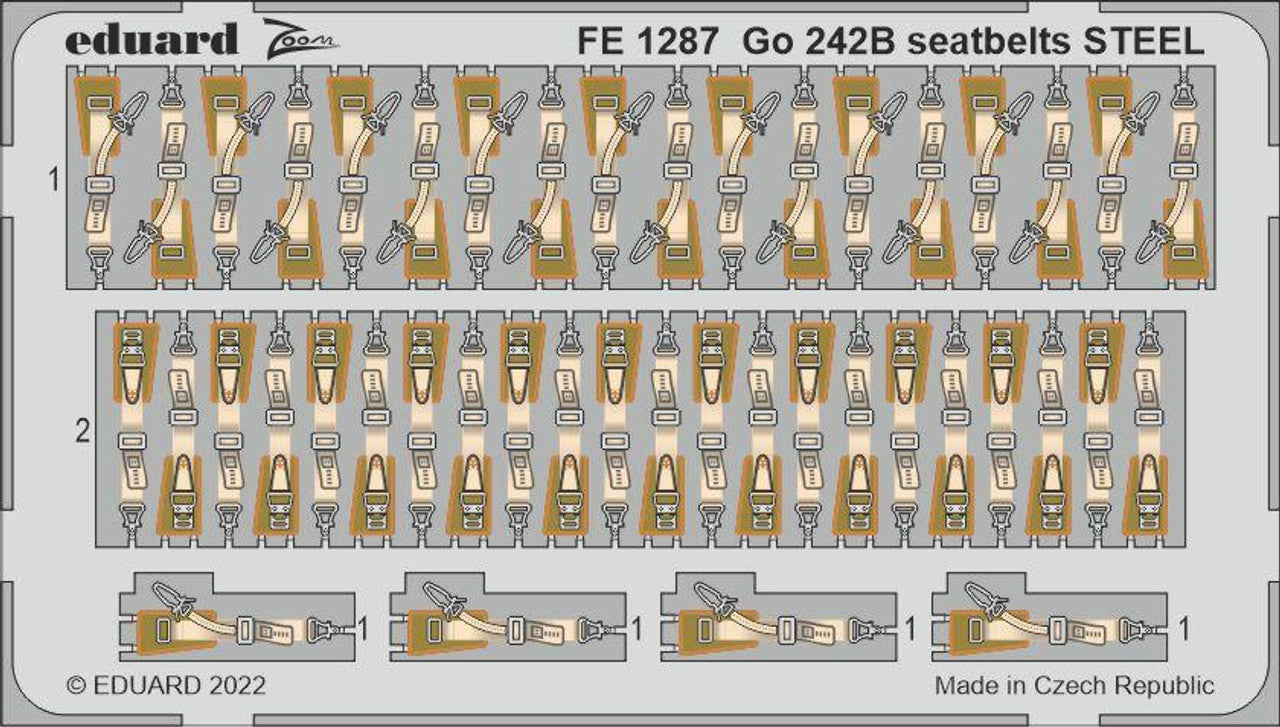This screenshot has height=727, width=1280.
Task: Click the row label number 2 at left
Action: pyautogui.click(x=82, y=432)
